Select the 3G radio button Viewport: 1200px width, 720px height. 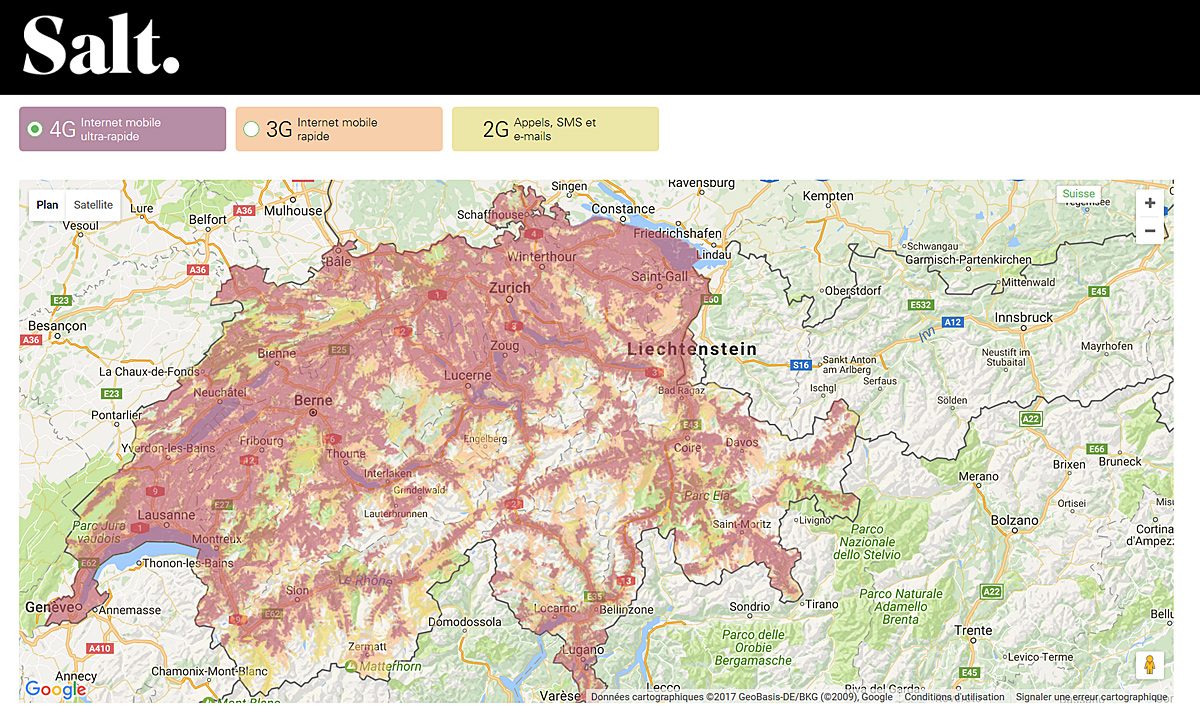coord(251,129)
